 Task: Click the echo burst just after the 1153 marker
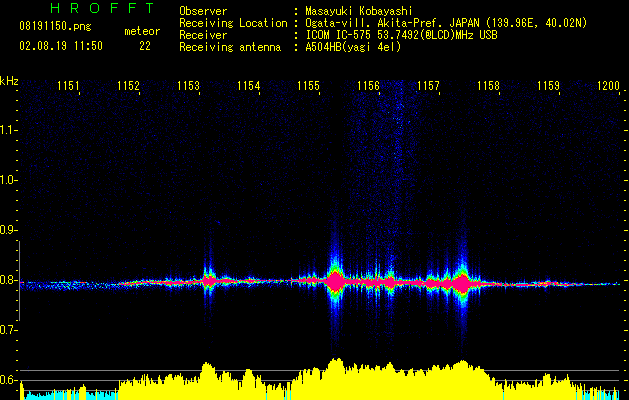point(209,281)
